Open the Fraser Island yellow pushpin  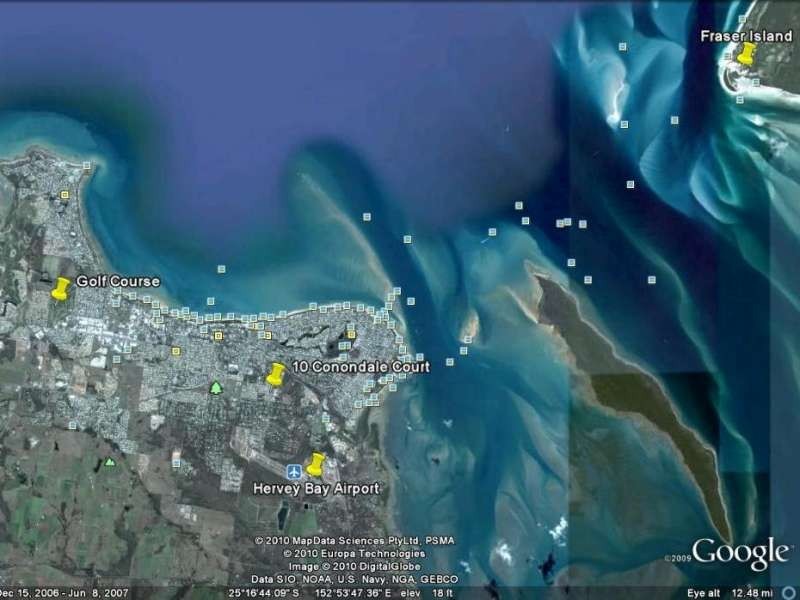[x=747, y=54]
